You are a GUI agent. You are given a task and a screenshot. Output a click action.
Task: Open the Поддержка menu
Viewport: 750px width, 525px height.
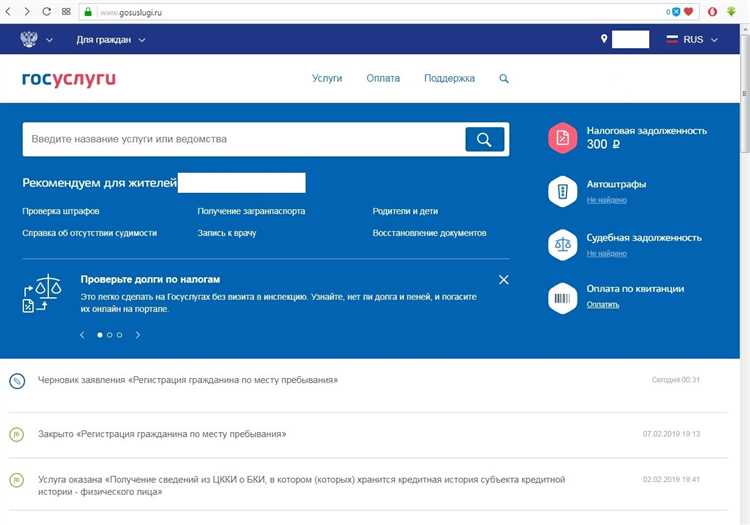pyautogui.click(x=449, y=78)
